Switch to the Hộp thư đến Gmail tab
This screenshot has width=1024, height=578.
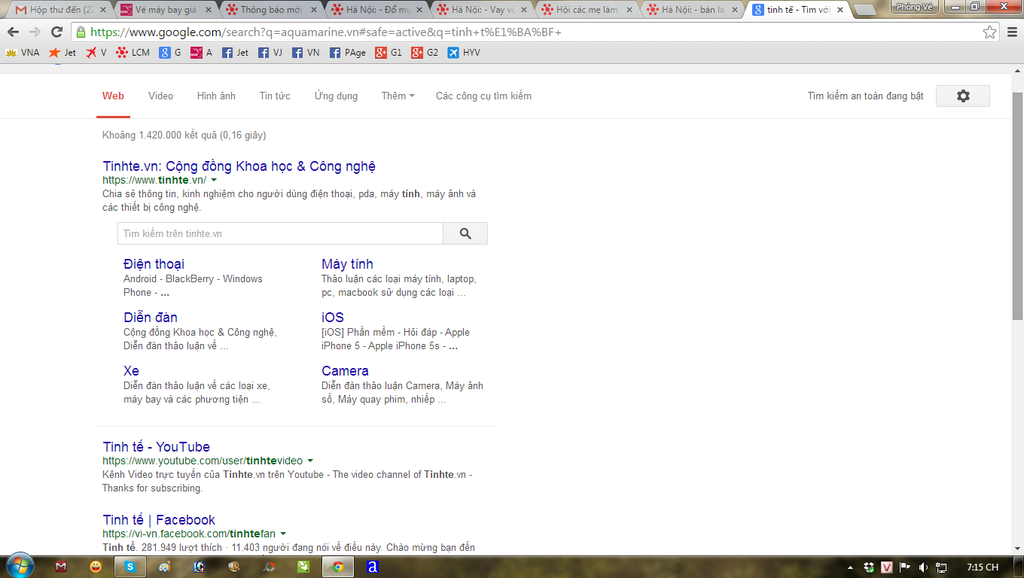pyautogui.click(x=58, y=9)
